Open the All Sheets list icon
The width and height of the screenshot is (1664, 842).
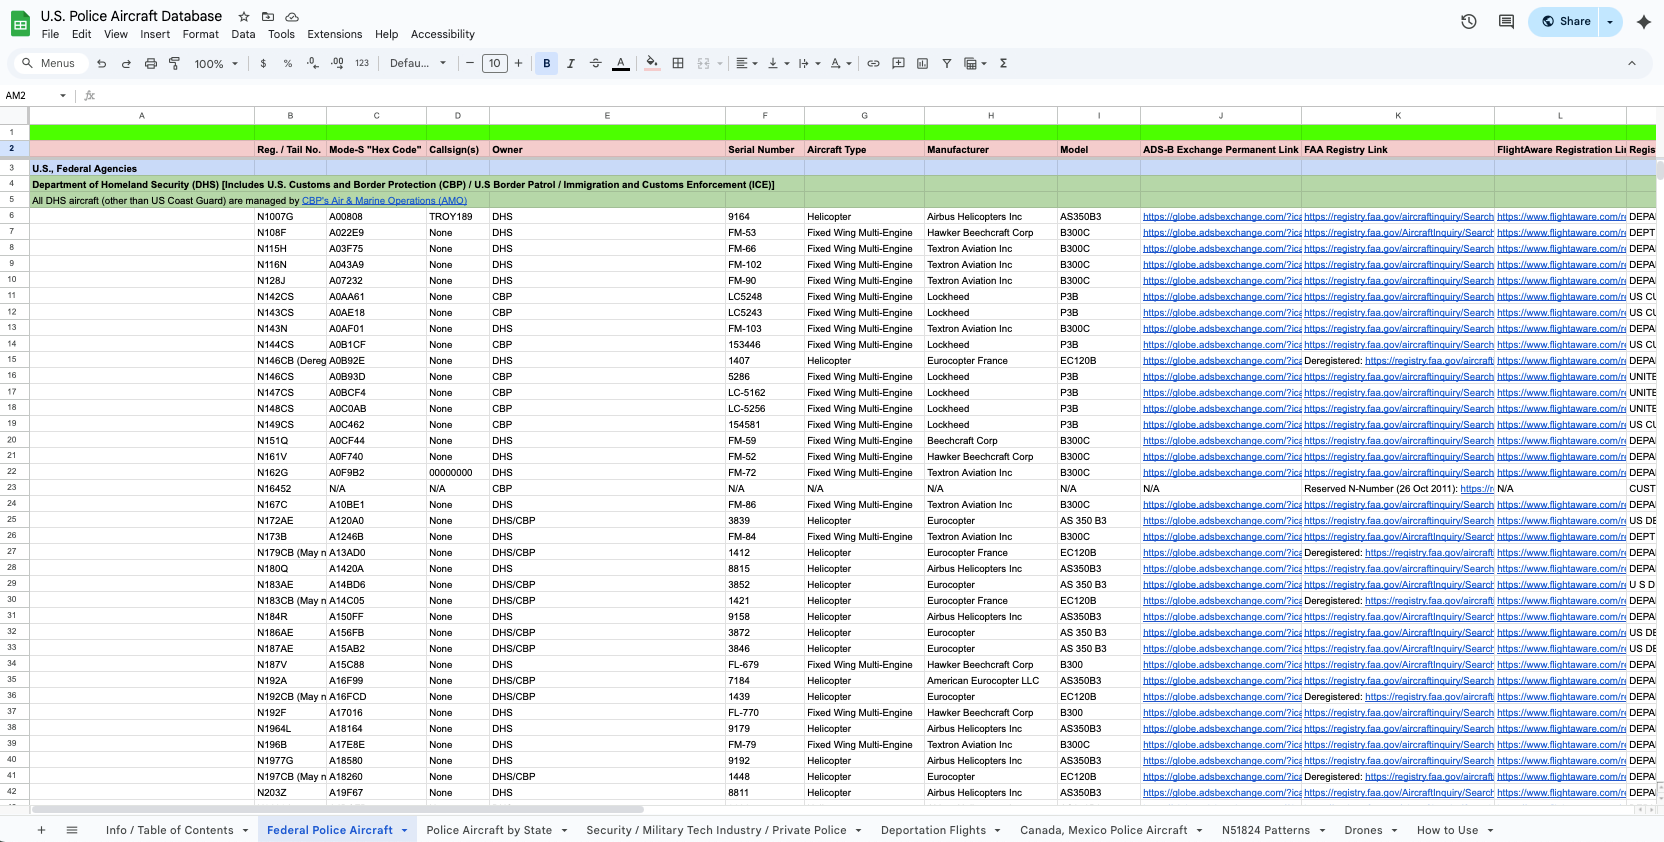click(72, 830)
